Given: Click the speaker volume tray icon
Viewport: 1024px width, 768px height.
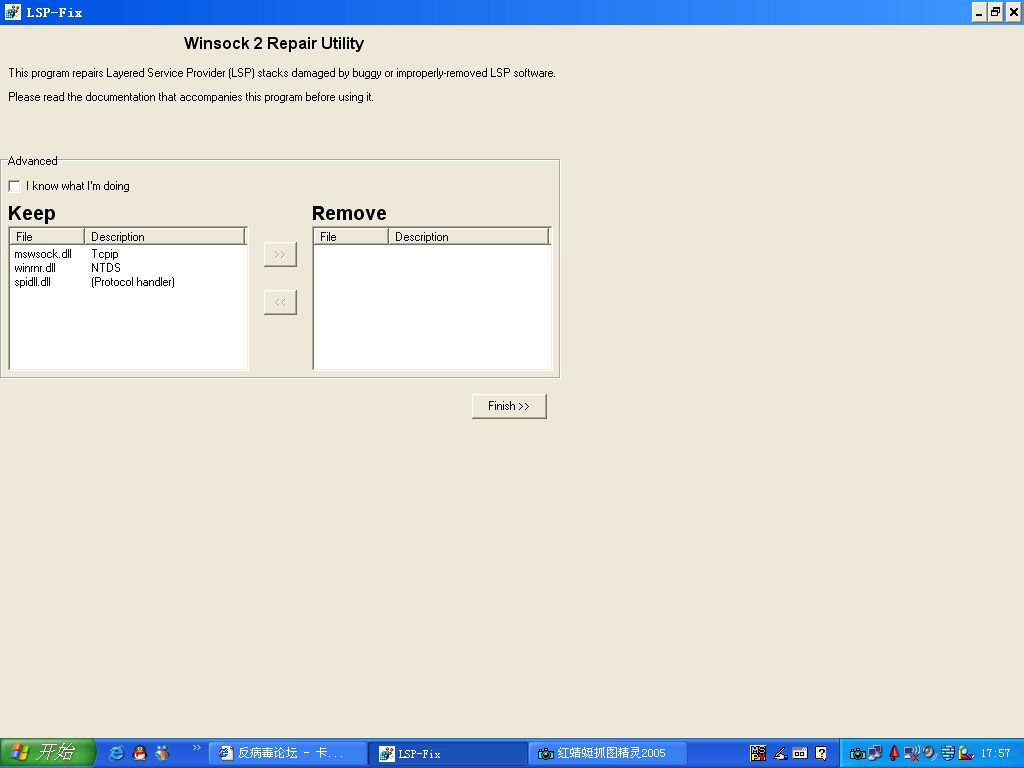Looking at the screenshot, I should tap(929, 753).
